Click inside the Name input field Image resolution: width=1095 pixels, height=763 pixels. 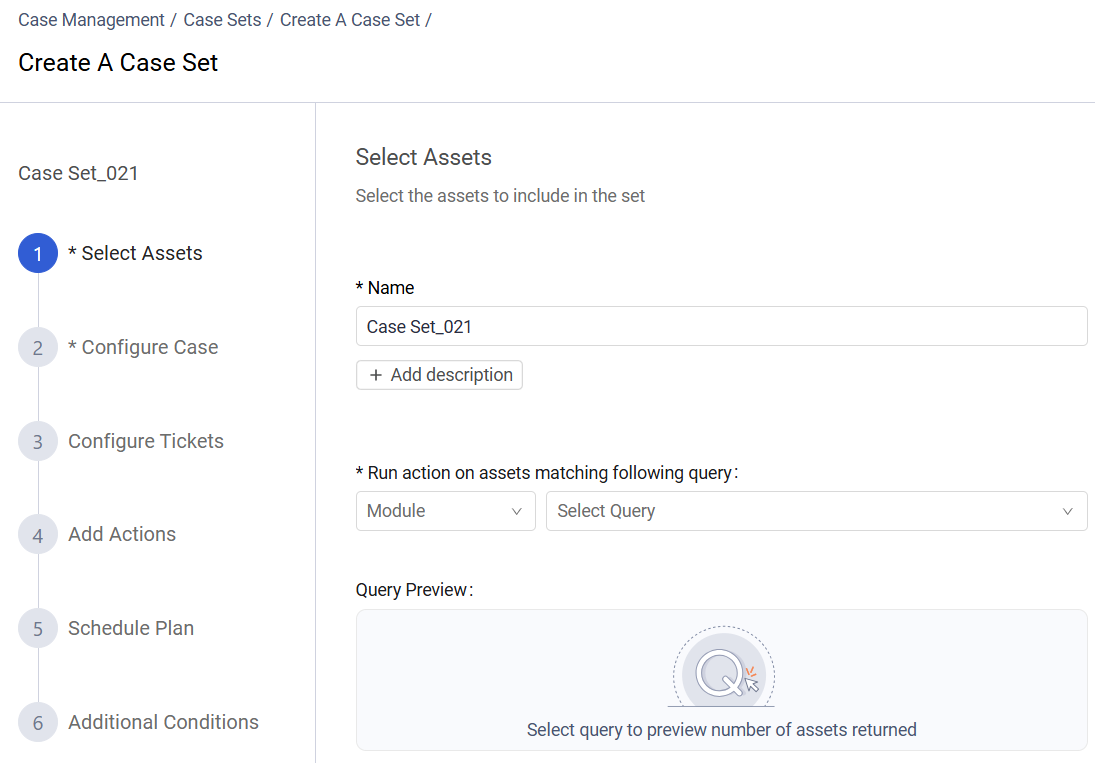coord(722,326)
